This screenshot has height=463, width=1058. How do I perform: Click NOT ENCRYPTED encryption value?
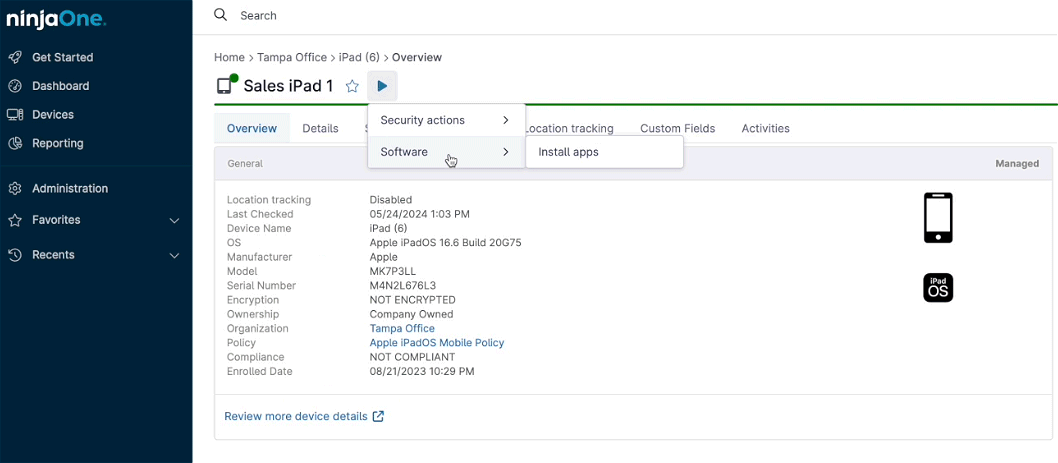click(x=412, y=300)
